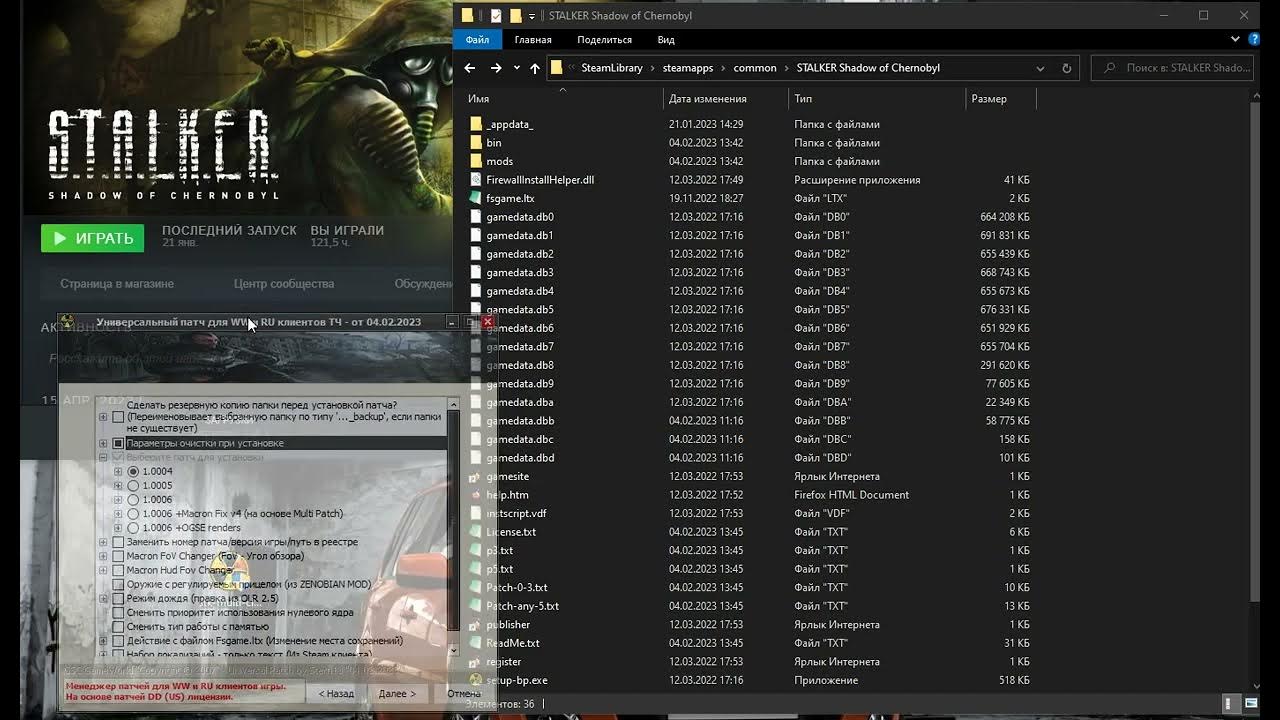Toggle 'Сменить тип работы с памятью' checkbox

[x=119, y=626]
